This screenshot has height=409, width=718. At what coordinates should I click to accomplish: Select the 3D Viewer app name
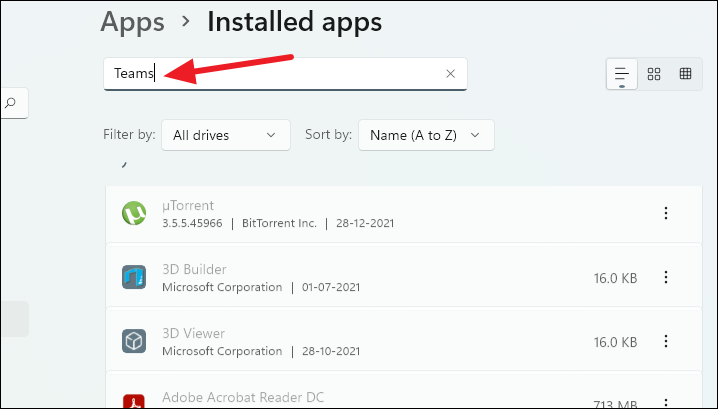193,333
